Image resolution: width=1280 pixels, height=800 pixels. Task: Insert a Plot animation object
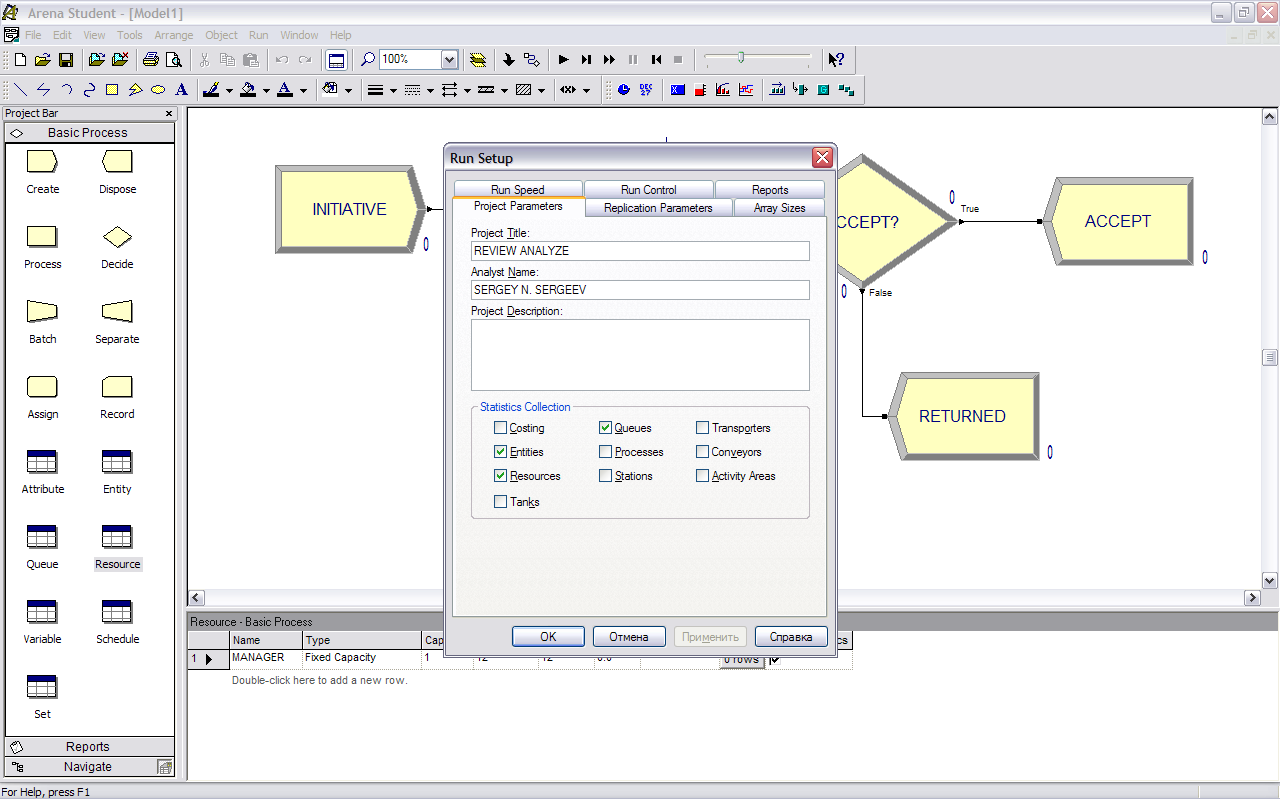(746, 90)
